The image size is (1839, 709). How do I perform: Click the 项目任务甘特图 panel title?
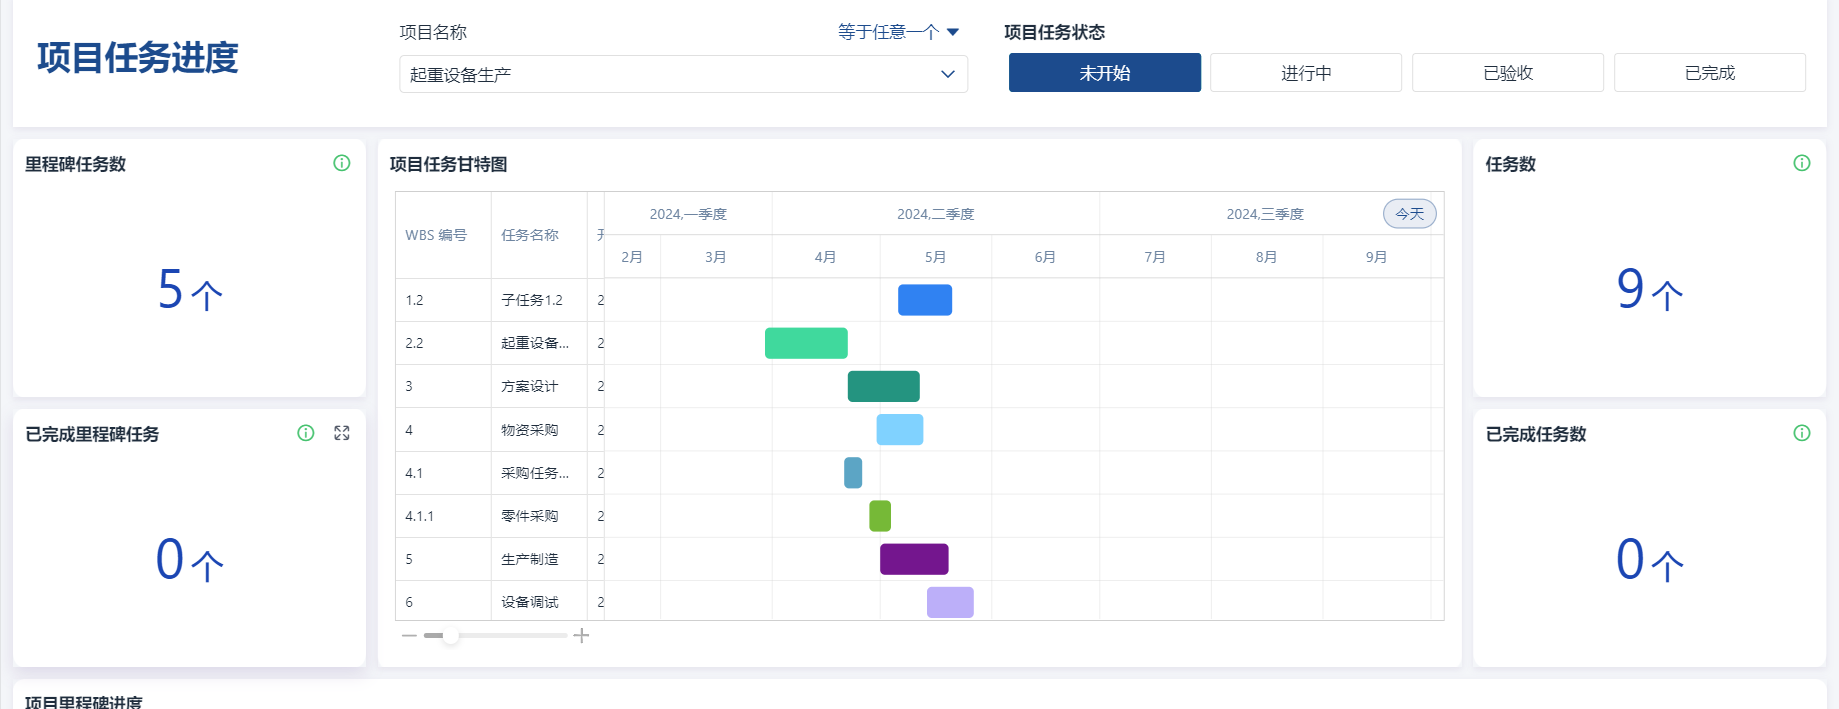[448, 164]
